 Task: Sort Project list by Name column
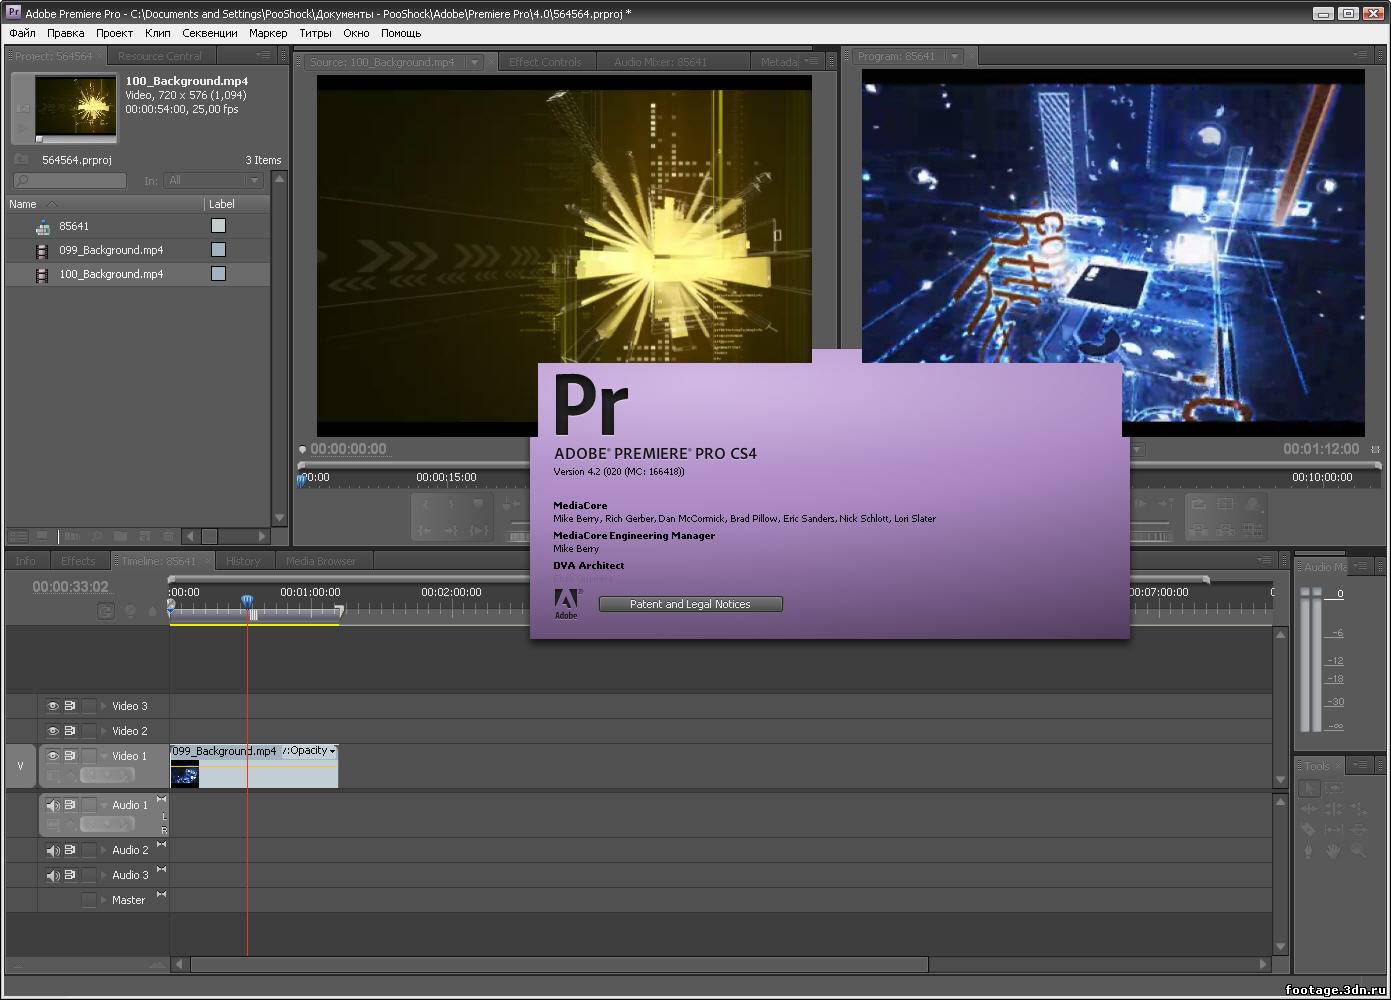pyautogui.click(x=22, y=204)
